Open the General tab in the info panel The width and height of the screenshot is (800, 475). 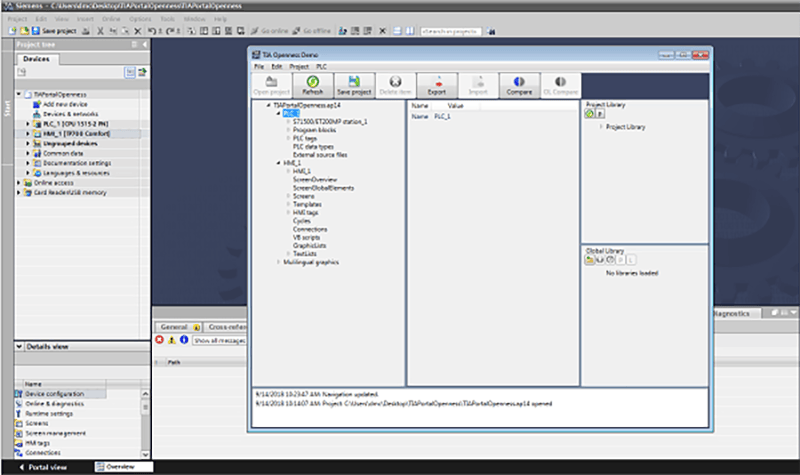point(179,327)
